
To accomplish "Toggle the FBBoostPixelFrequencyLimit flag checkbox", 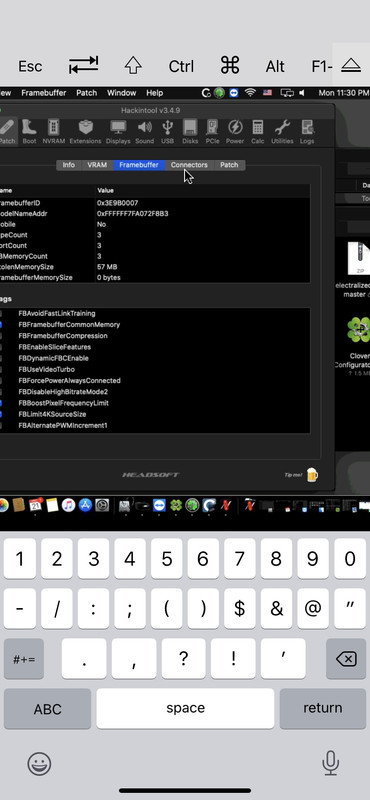I will pyautogui.click(x=0, y=403).
